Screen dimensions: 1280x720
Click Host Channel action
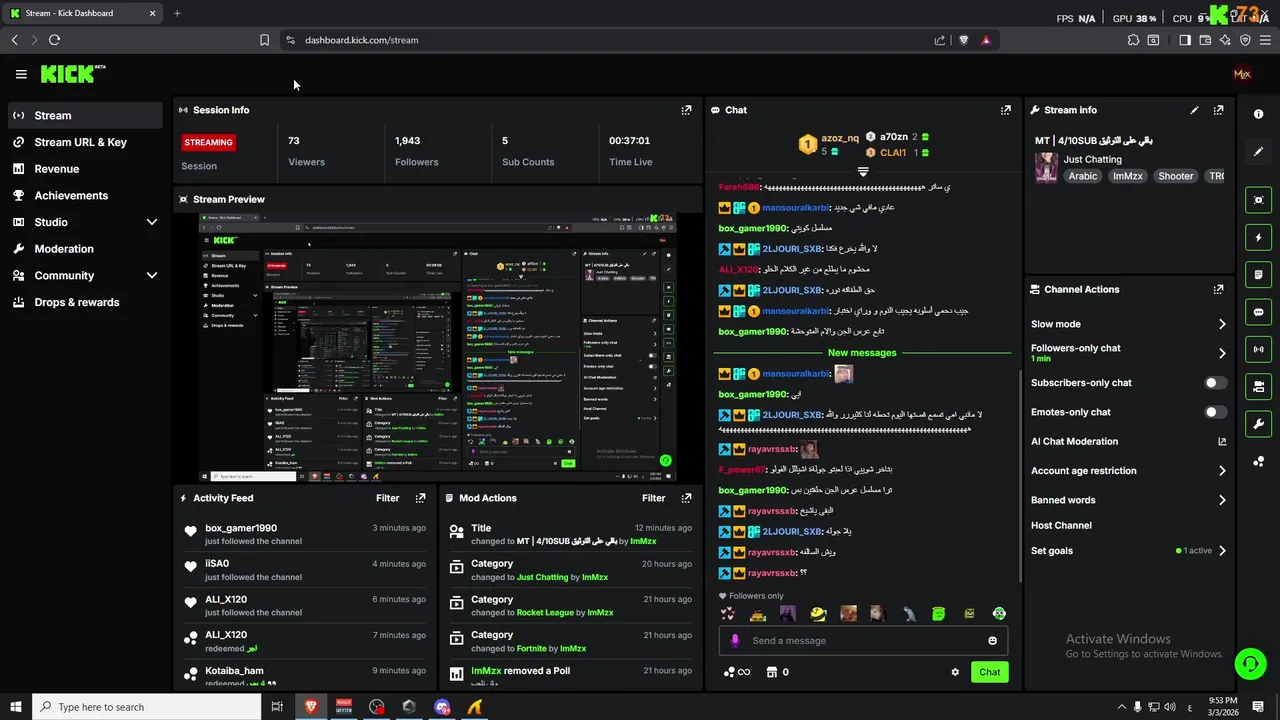(x=1061, y=525)
